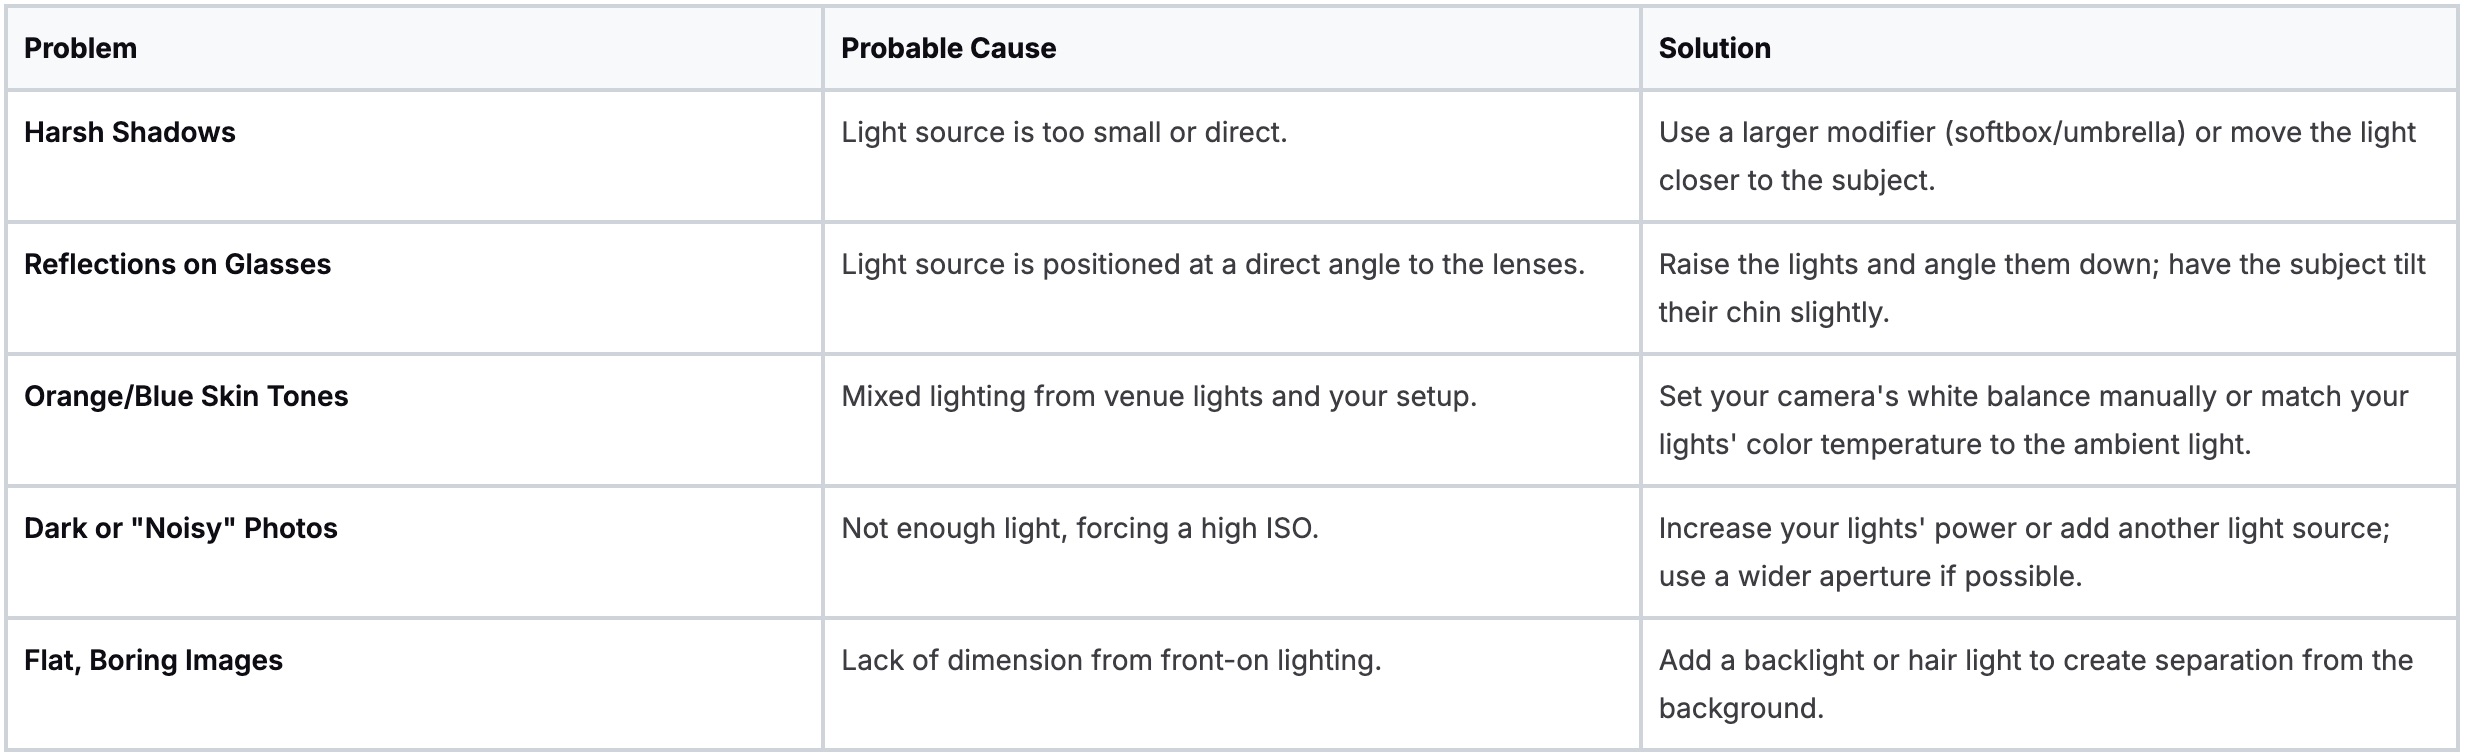The width and height of the screenshot is (2466, 756).
Task: Click the cause "Not enough light, forcing high ISO"
Action: [1079, 528]
